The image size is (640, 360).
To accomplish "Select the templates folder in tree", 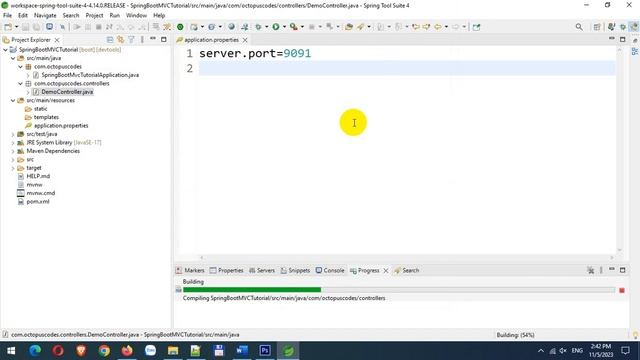I will click(46, 117).
